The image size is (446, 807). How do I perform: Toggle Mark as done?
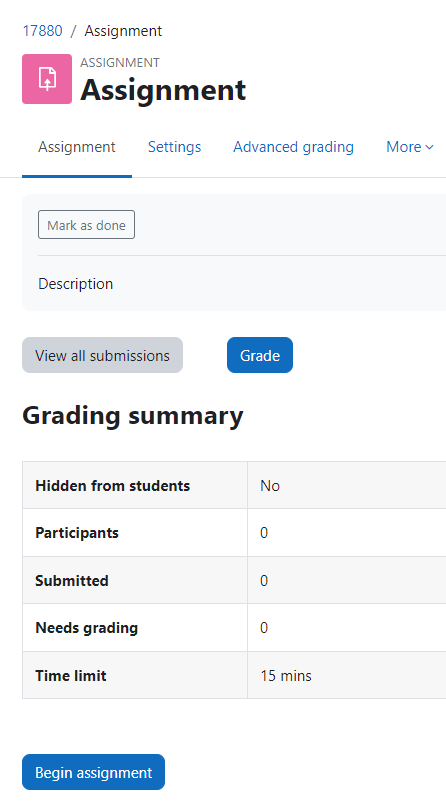point(86,225)
